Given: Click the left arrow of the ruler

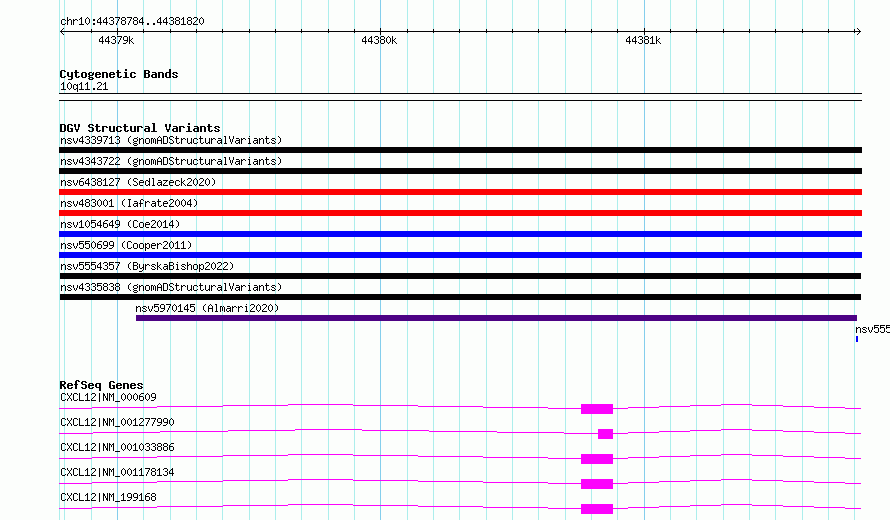Looking at the screenshot, I should 62,31.
